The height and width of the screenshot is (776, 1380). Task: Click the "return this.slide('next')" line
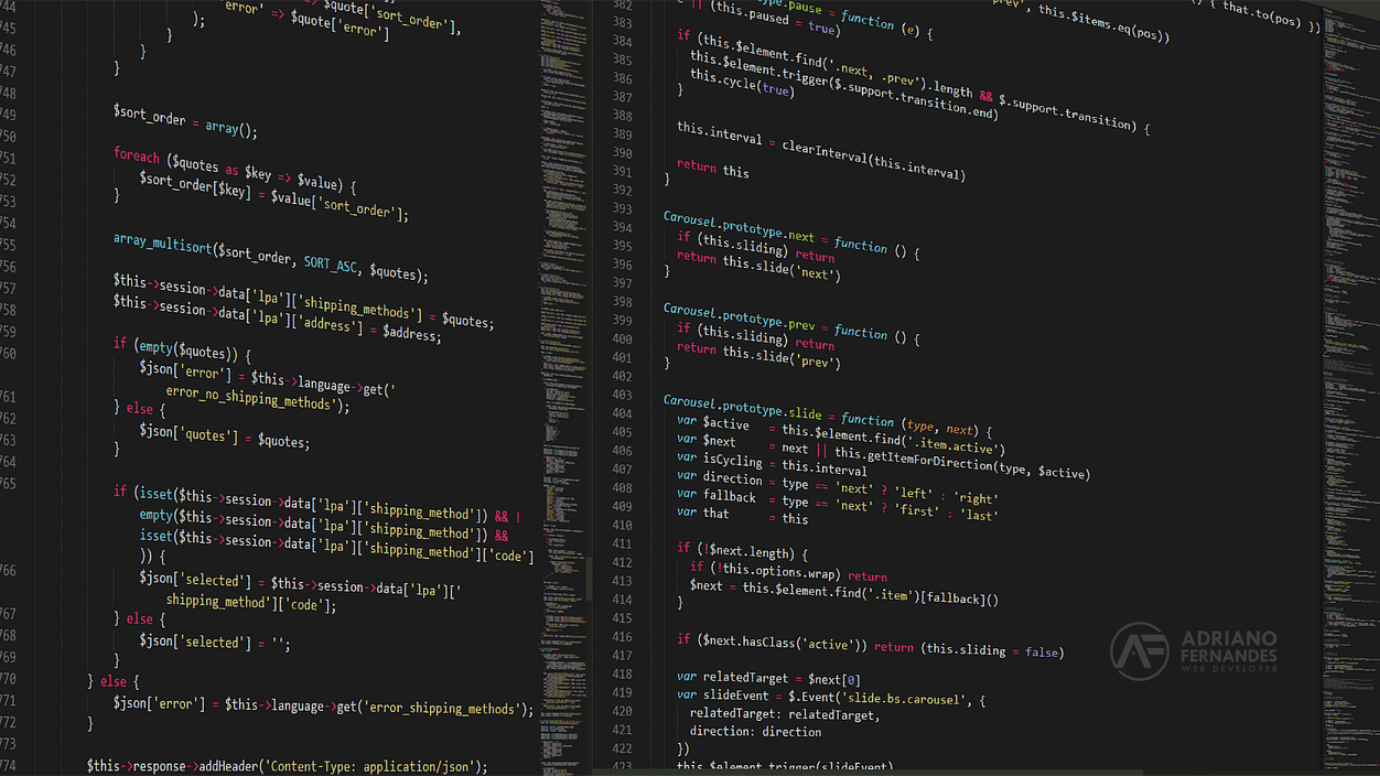pos(759,265)
